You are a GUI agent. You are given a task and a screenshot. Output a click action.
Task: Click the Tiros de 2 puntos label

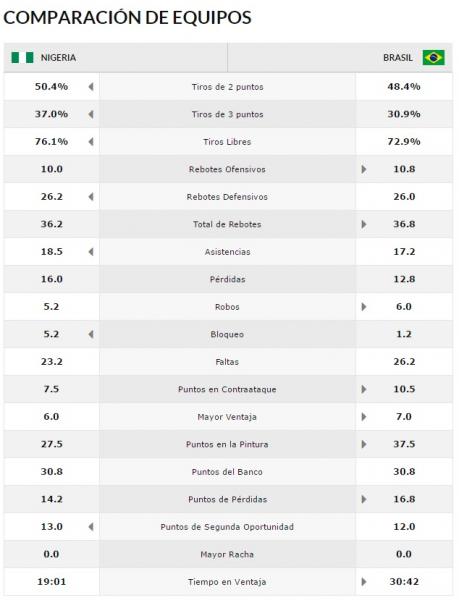click(228, 87)
